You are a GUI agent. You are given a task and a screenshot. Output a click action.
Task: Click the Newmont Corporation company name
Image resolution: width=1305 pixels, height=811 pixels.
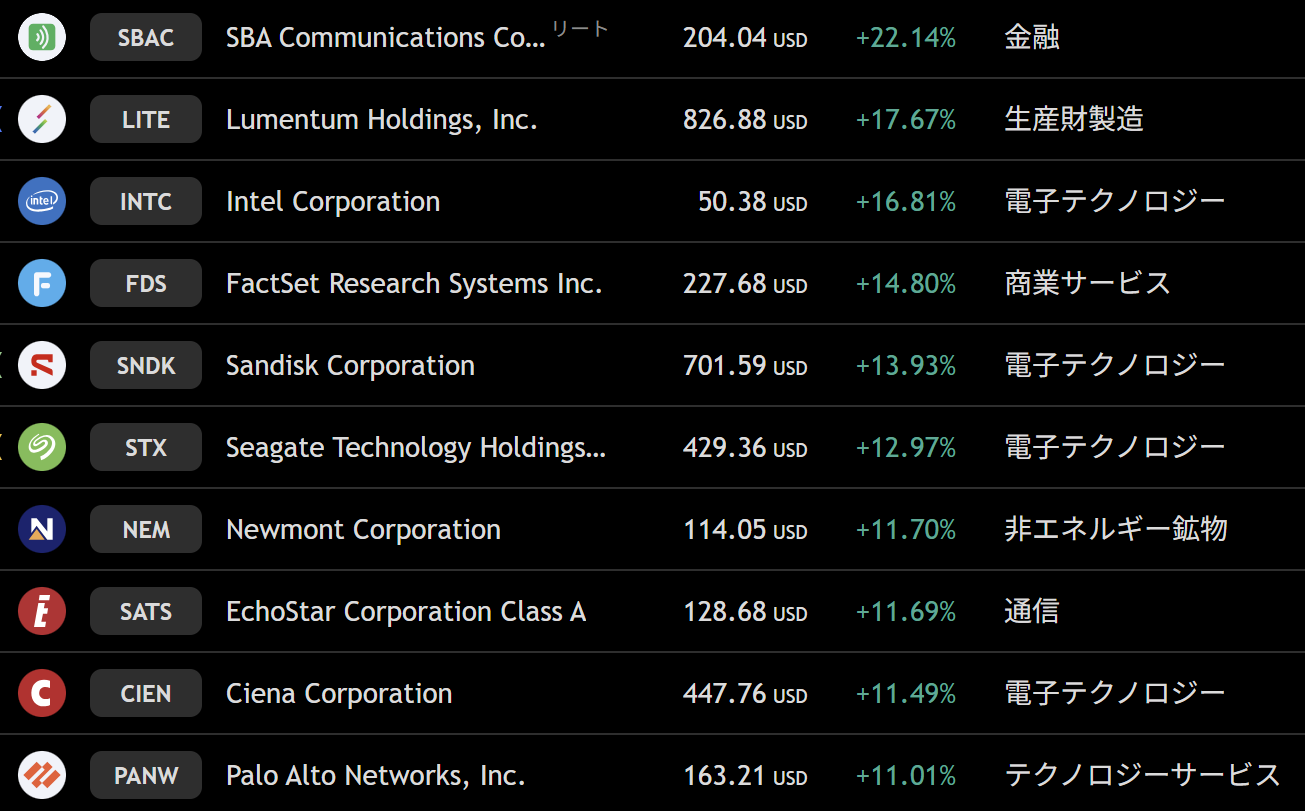[363, 530]
